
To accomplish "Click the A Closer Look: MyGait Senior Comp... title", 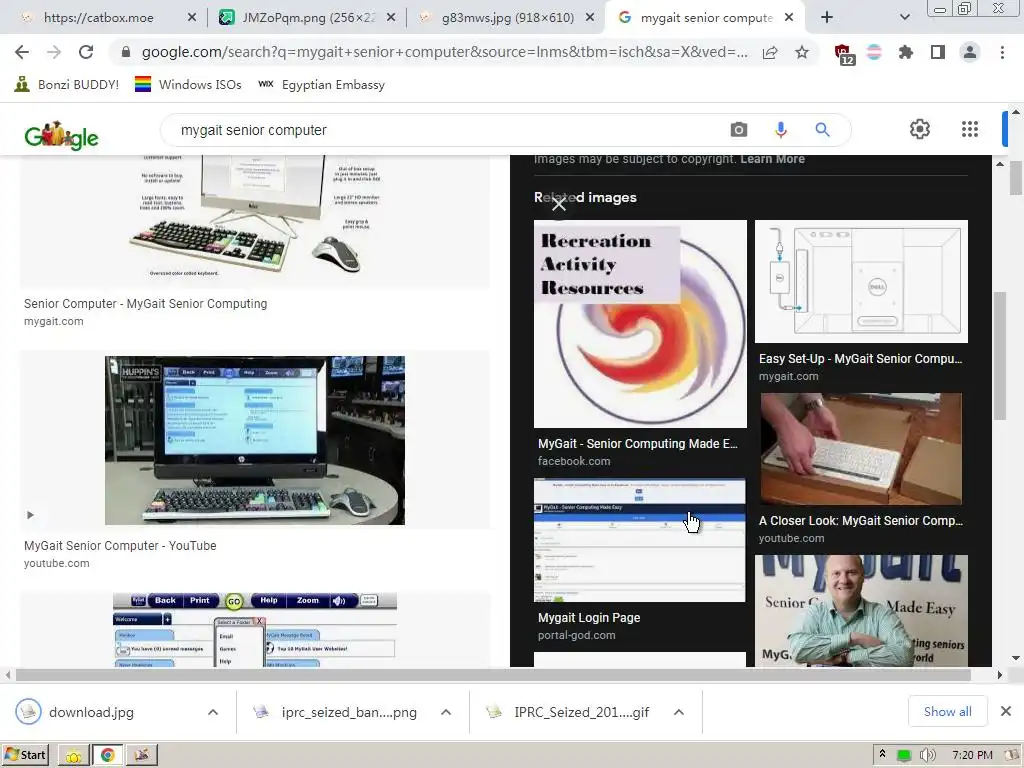I will pyautogui.click(x=860, y=520).
